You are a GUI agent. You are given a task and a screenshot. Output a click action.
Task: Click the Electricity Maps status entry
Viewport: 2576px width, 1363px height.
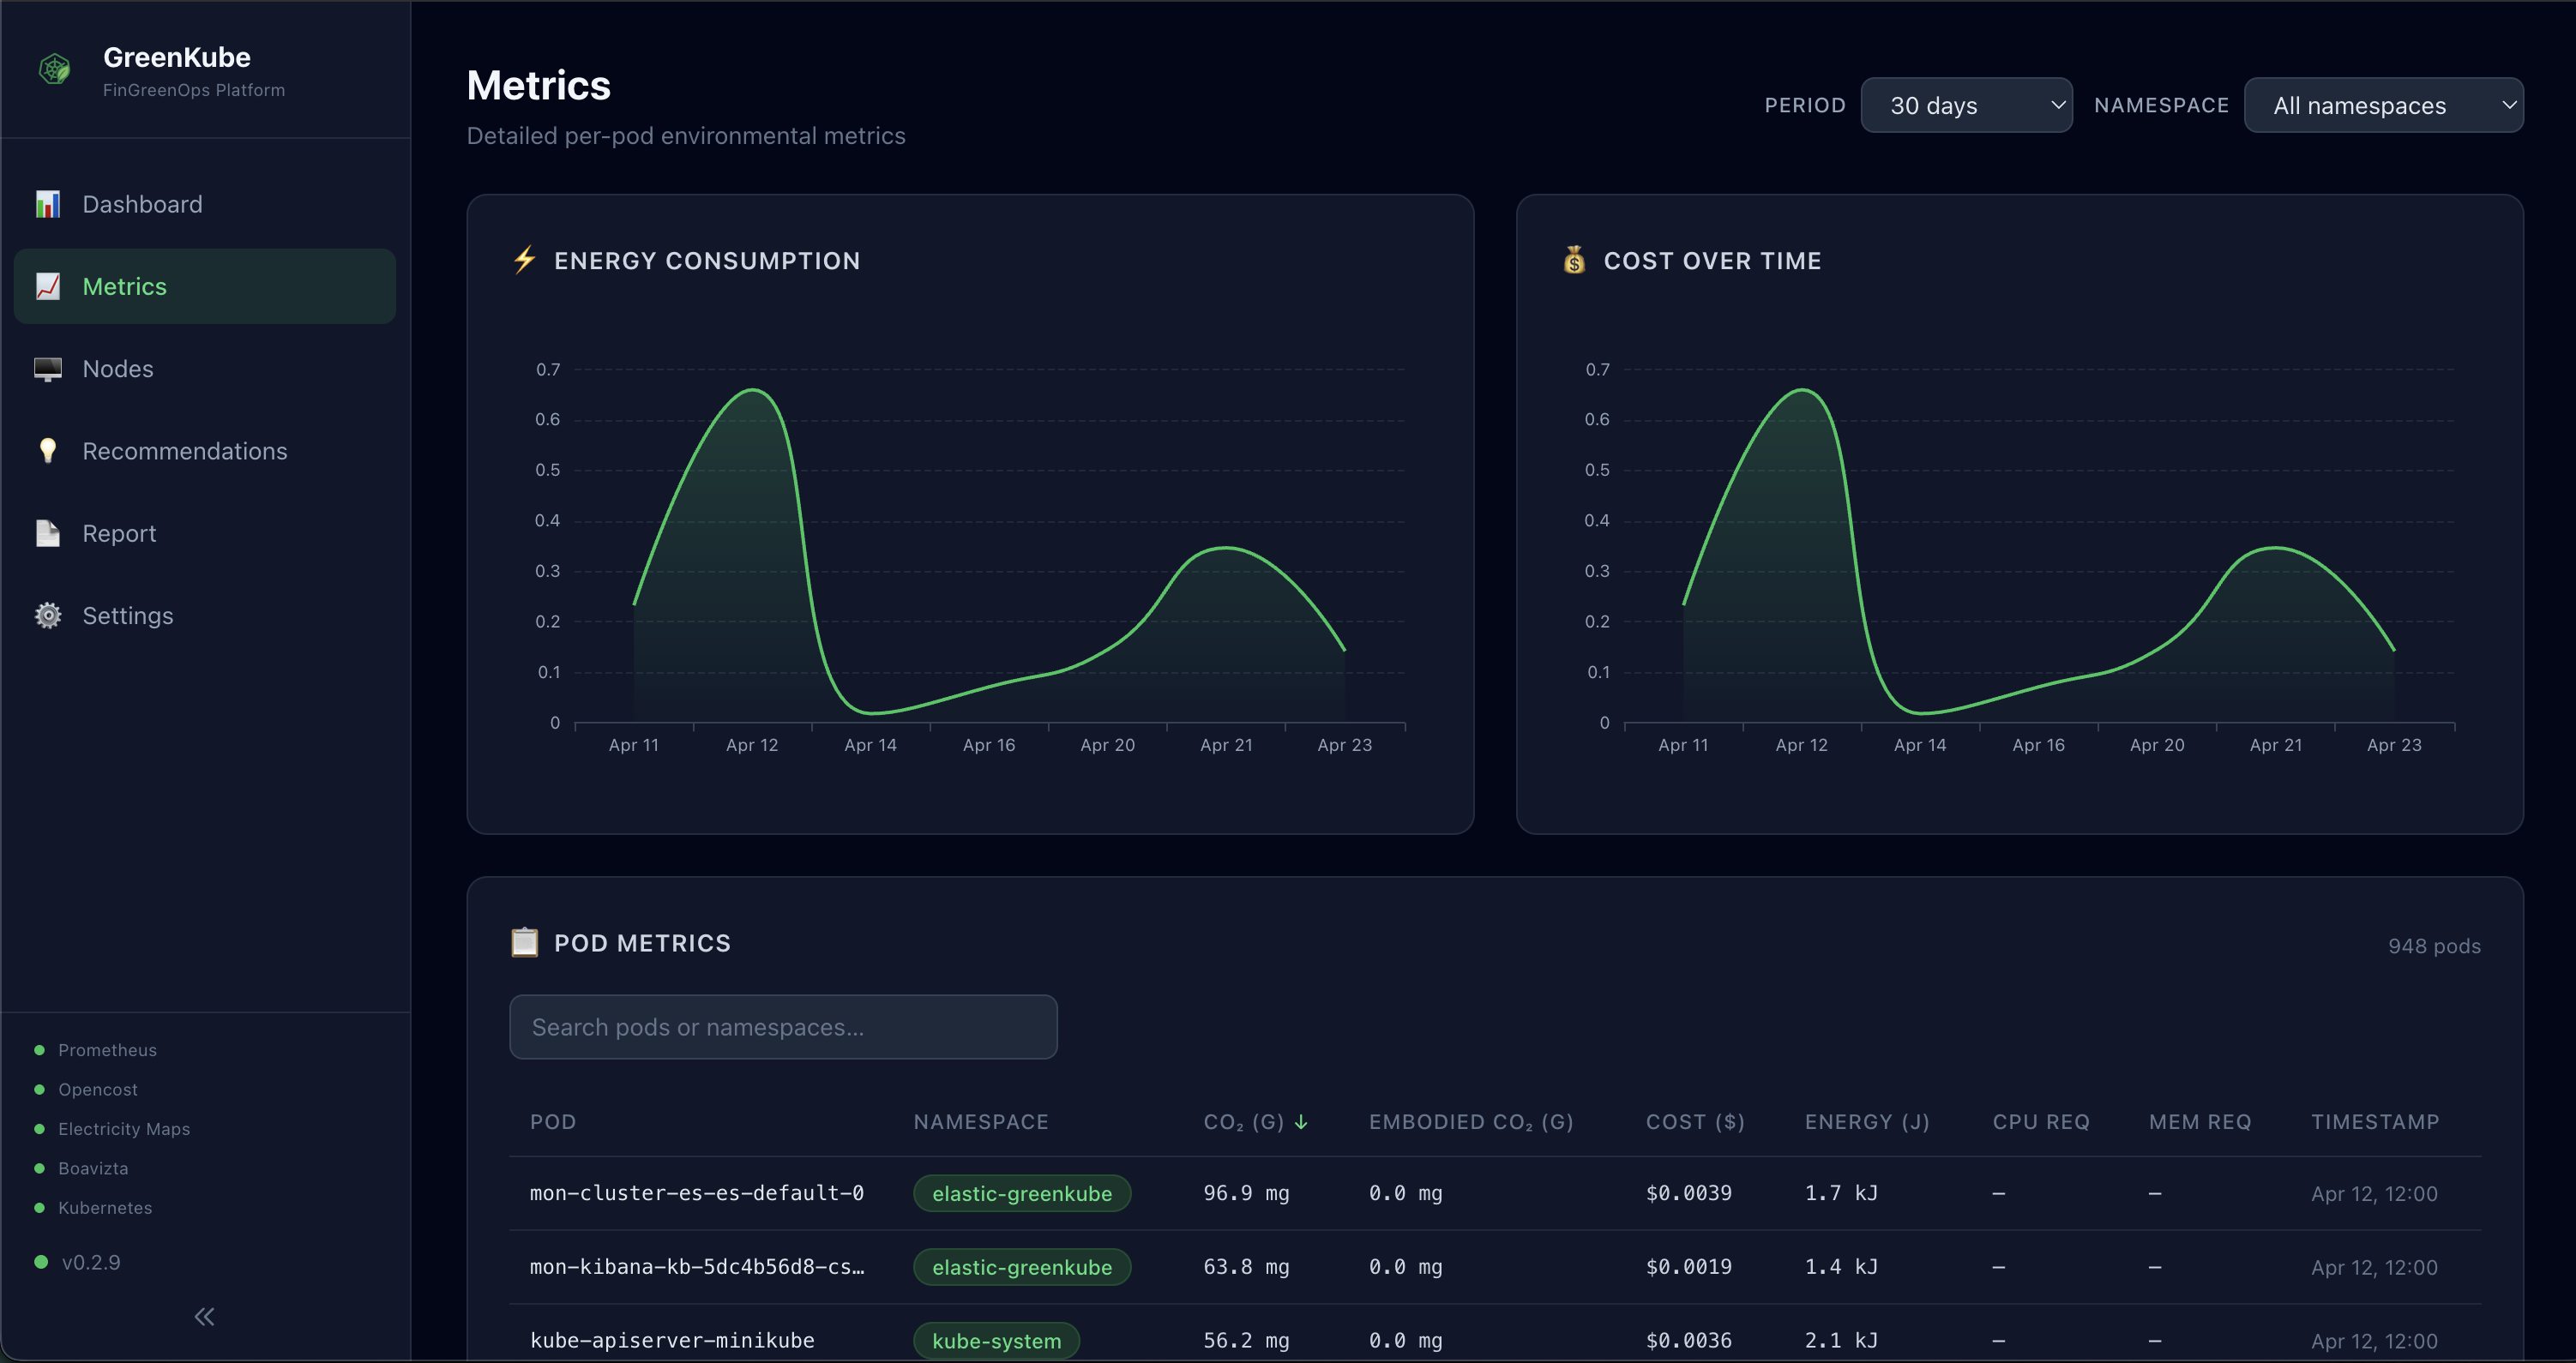[112, 1129]
